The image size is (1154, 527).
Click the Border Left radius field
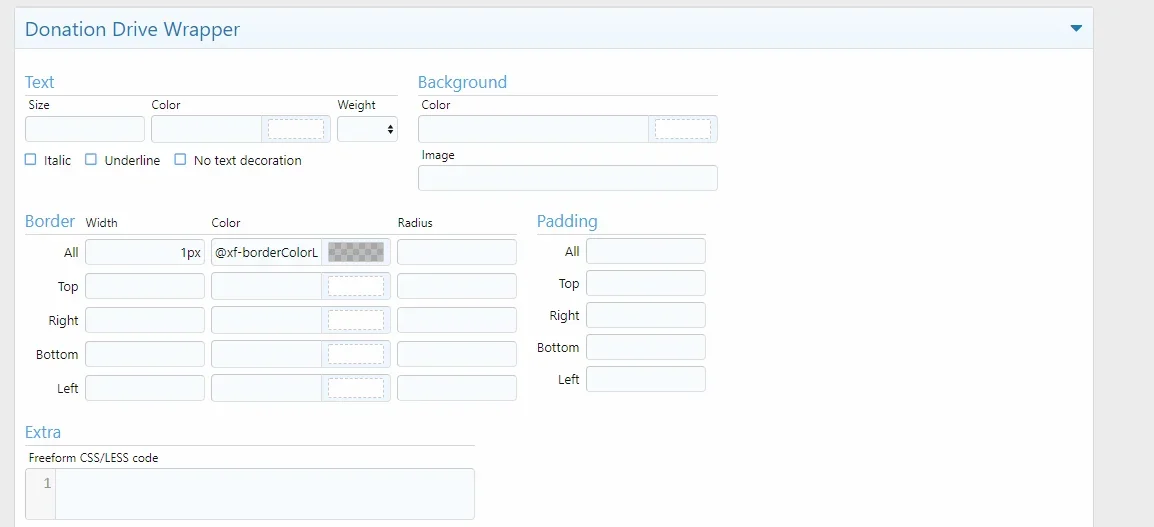pos(457,388)
